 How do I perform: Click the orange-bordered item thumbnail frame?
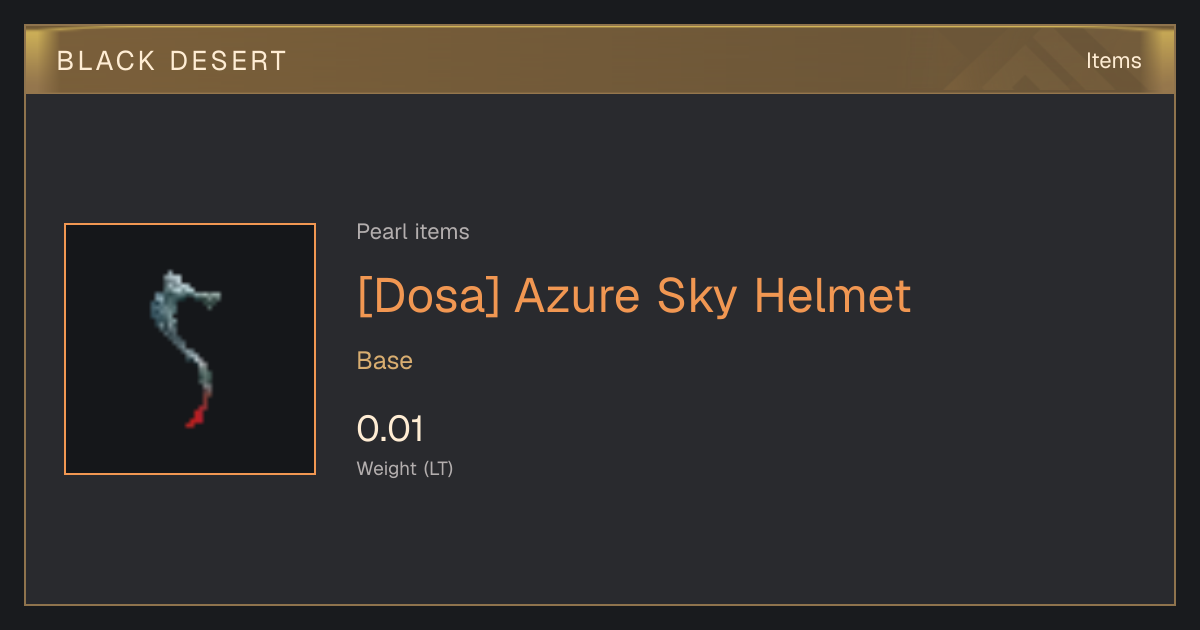(190, 349)
